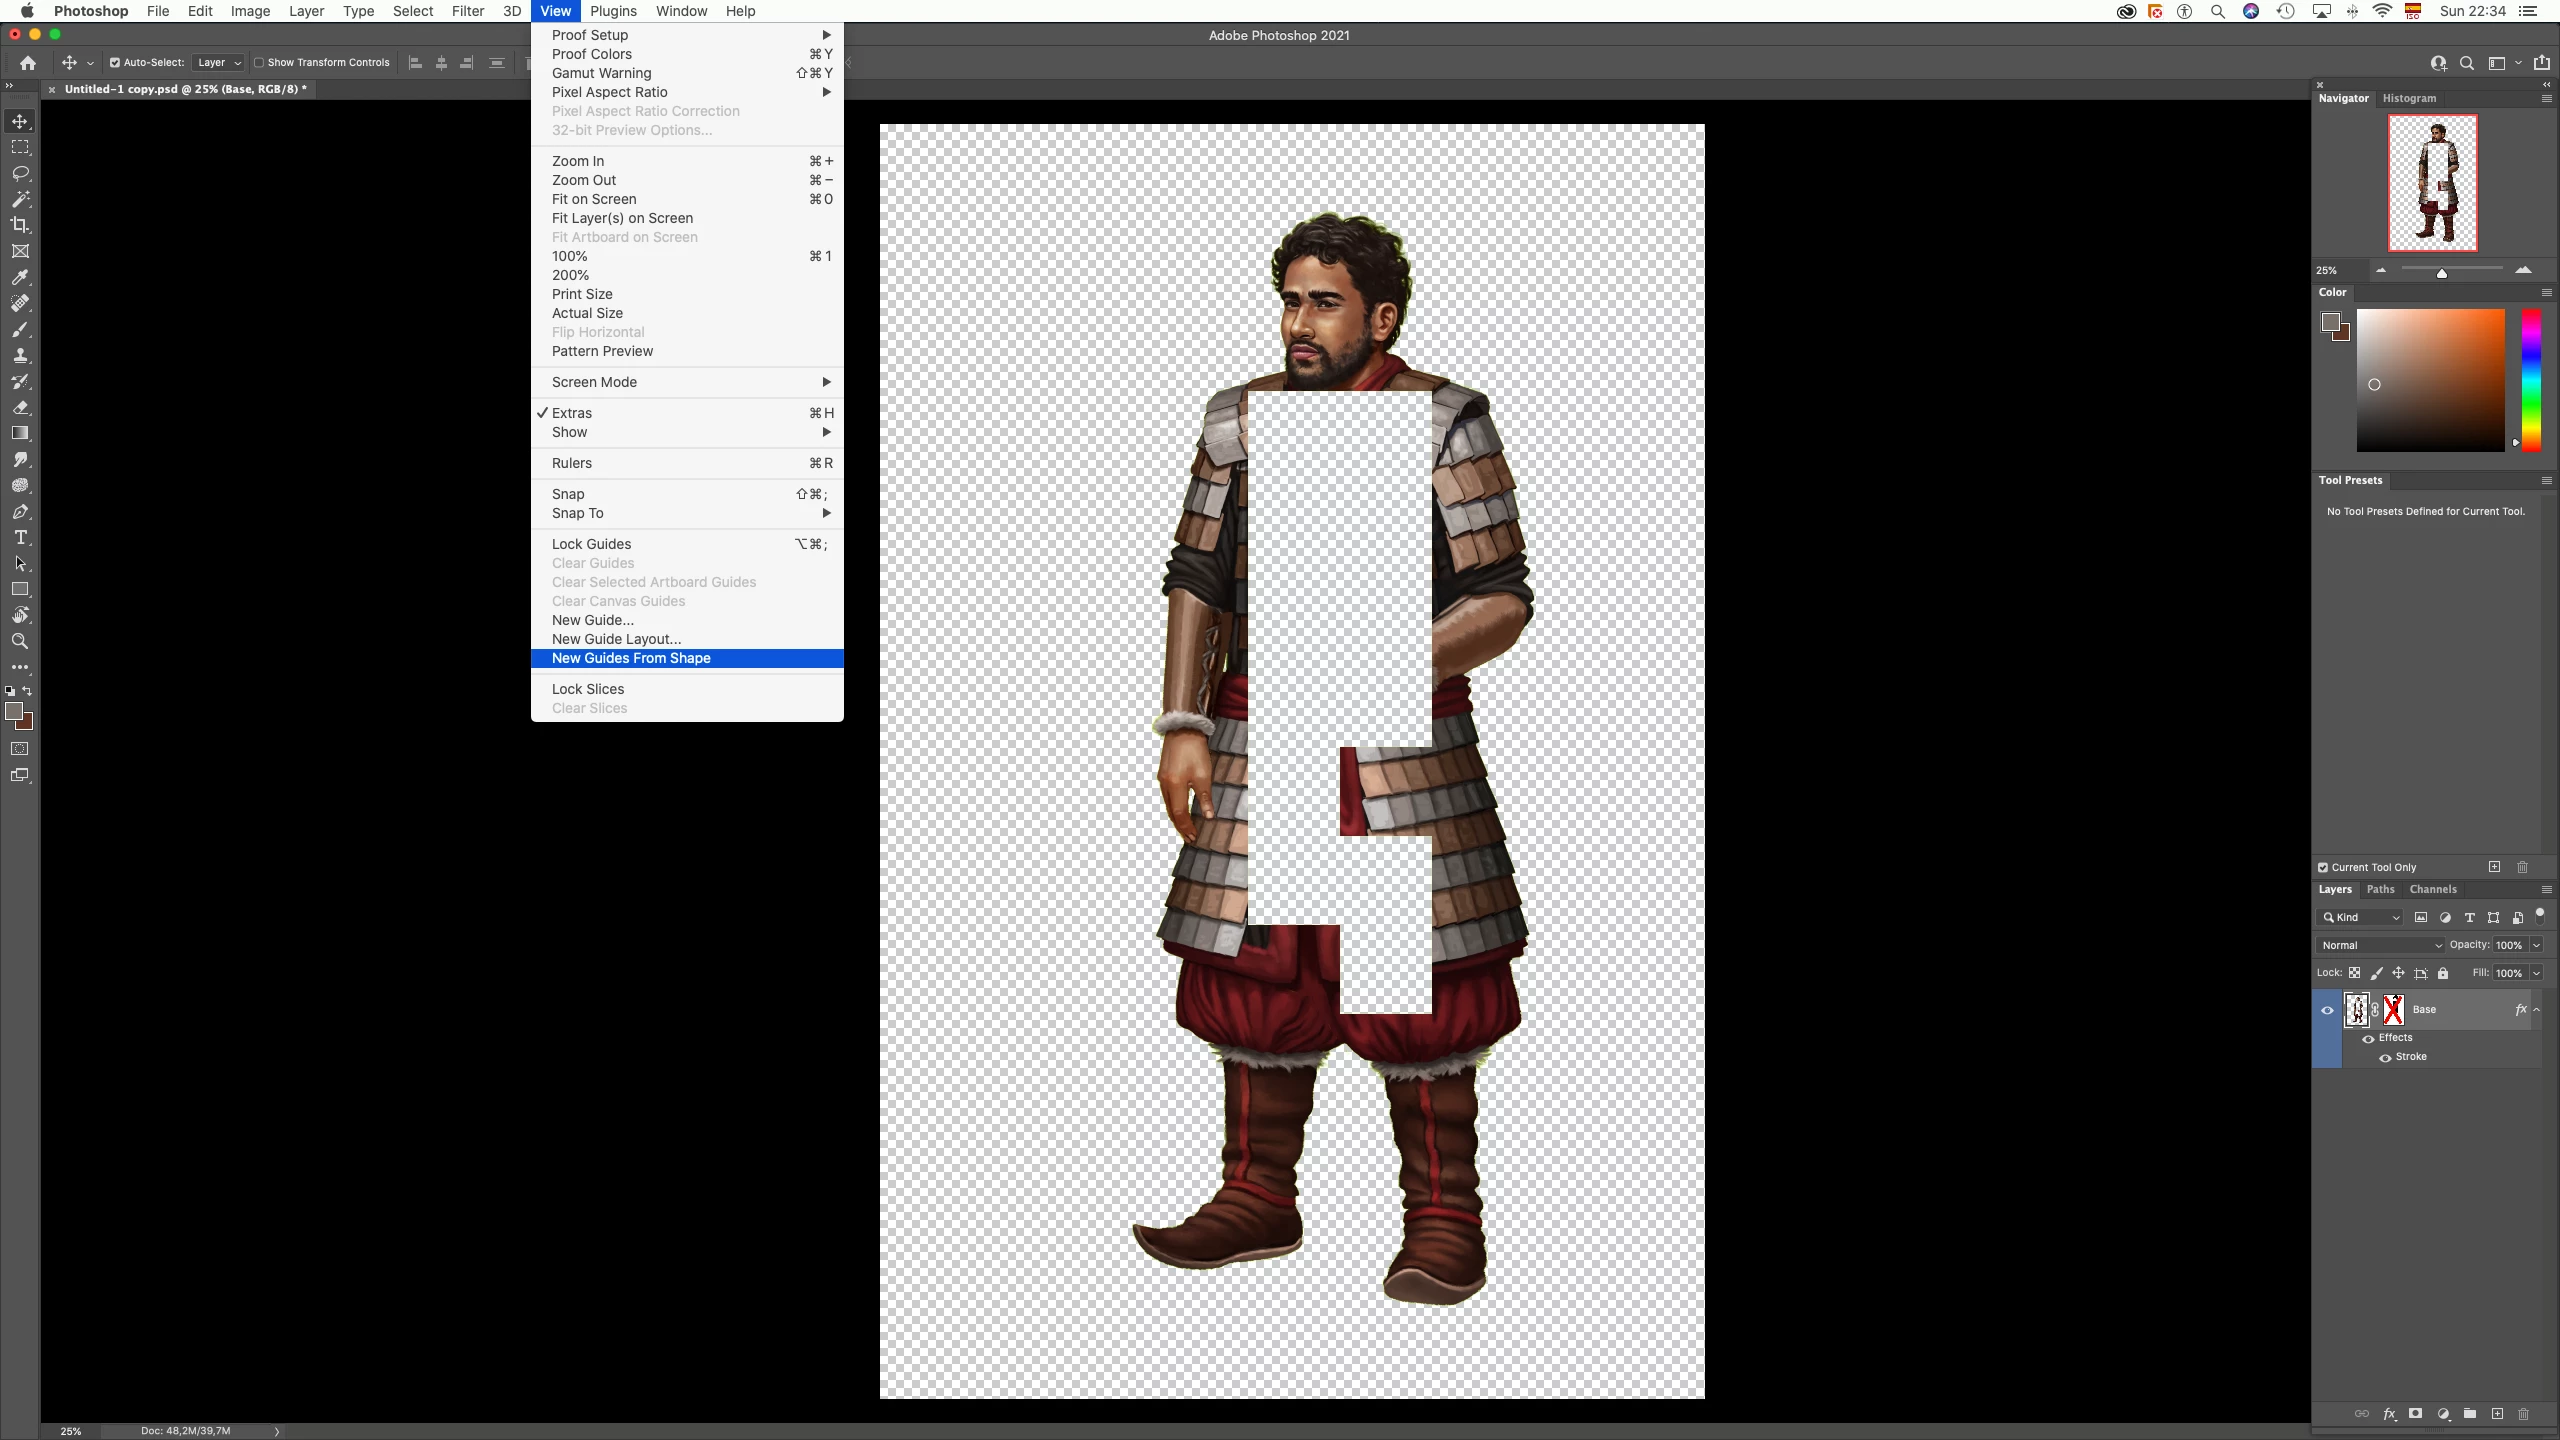The width and height of the screenshot is (2560, 1440).
Task: Click the add layer mask icon
Action: tap(2415, 1414)
